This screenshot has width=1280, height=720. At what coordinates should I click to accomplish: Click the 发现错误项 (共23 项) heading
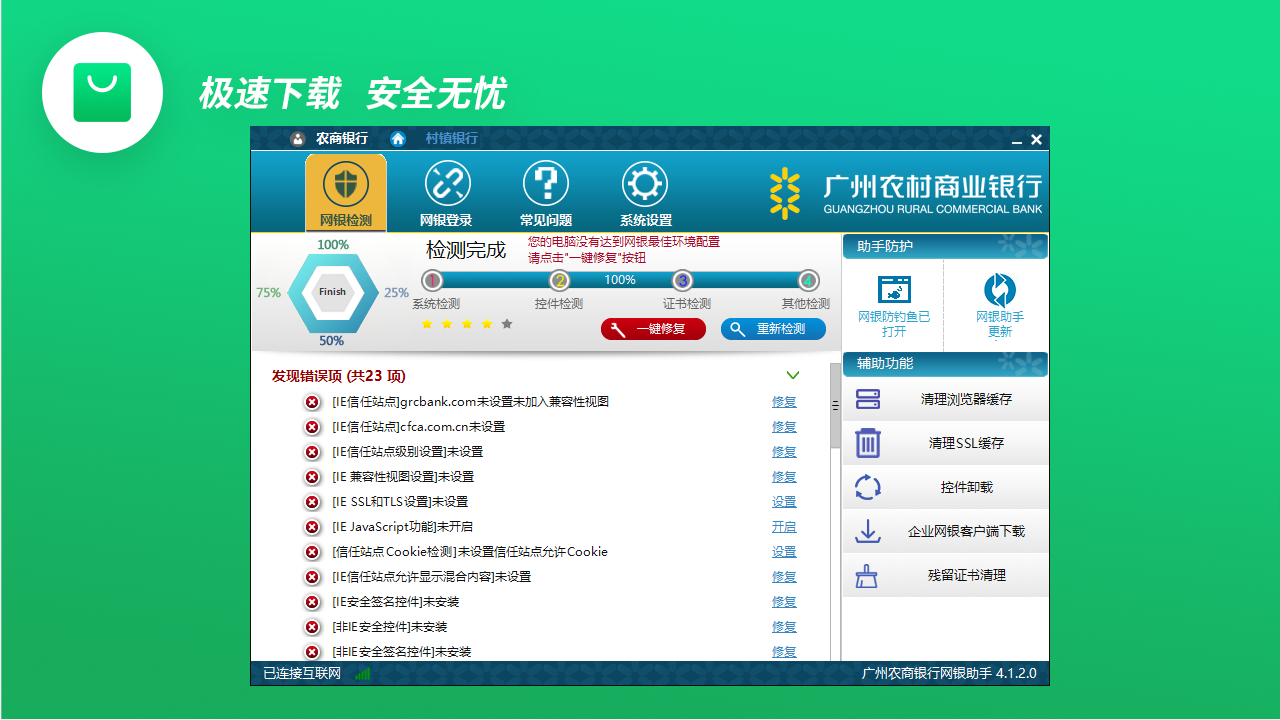click(x=338, y=376)
